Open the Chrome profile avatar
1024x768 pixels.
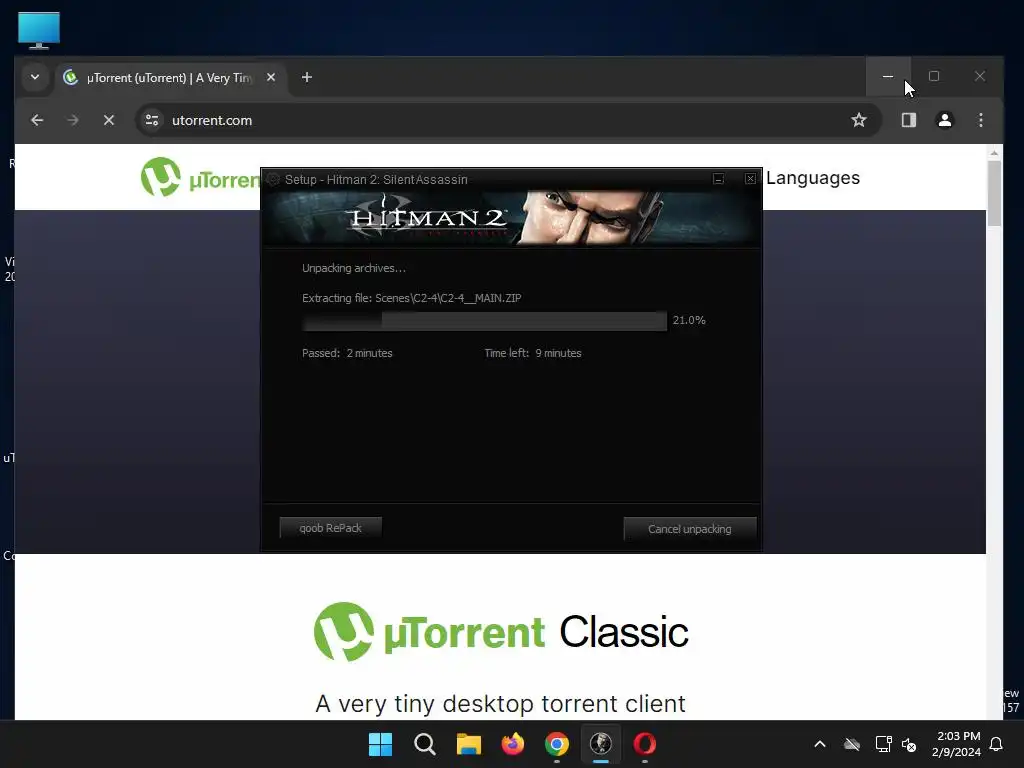click(944, 120)
